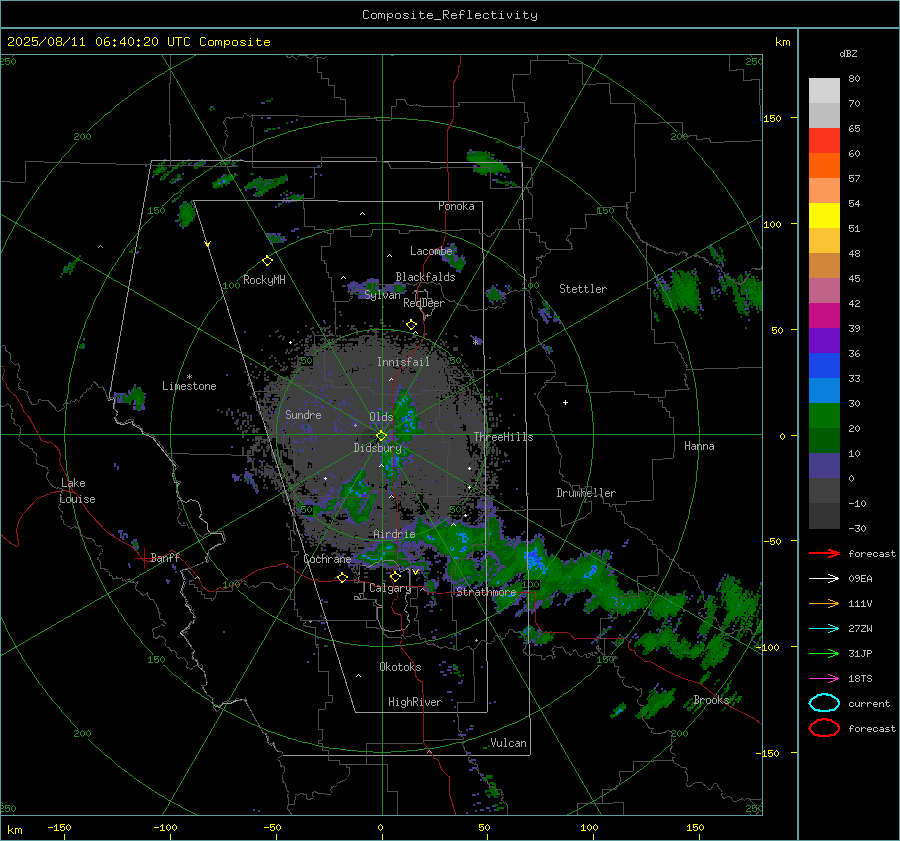The height and width of the screenshot is (841, 900).
Task: Select the slate purple 0-10 dBZ swatch
Action: (x=824, y=466)
